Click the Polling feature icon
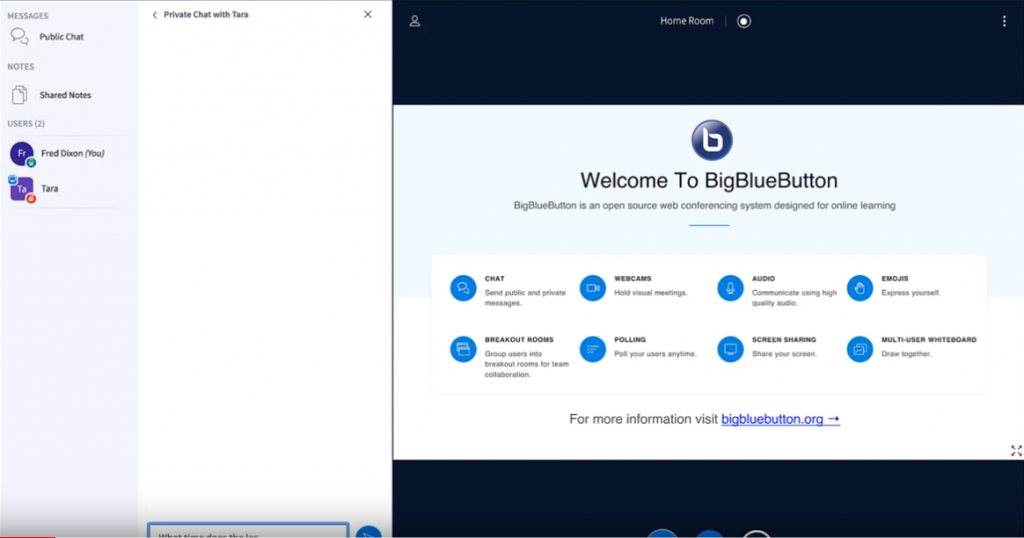Viewport: 1024px width, 538px height. [593, 349]
